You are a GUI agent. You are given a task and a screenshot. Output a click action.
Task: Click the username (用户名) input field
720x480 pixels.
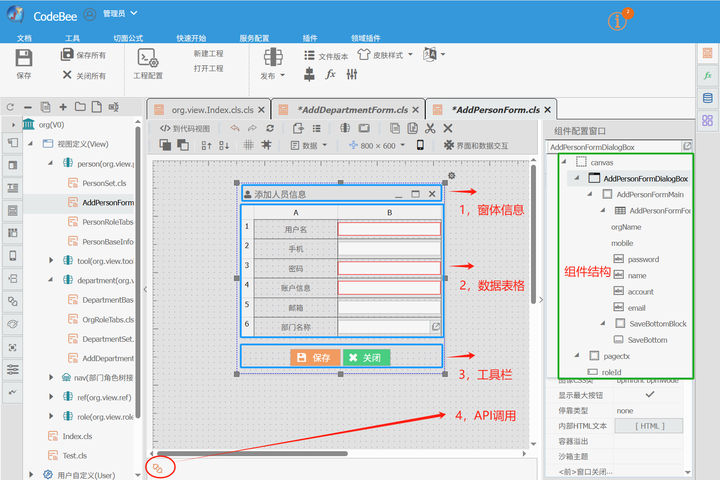tap(389, 229)
